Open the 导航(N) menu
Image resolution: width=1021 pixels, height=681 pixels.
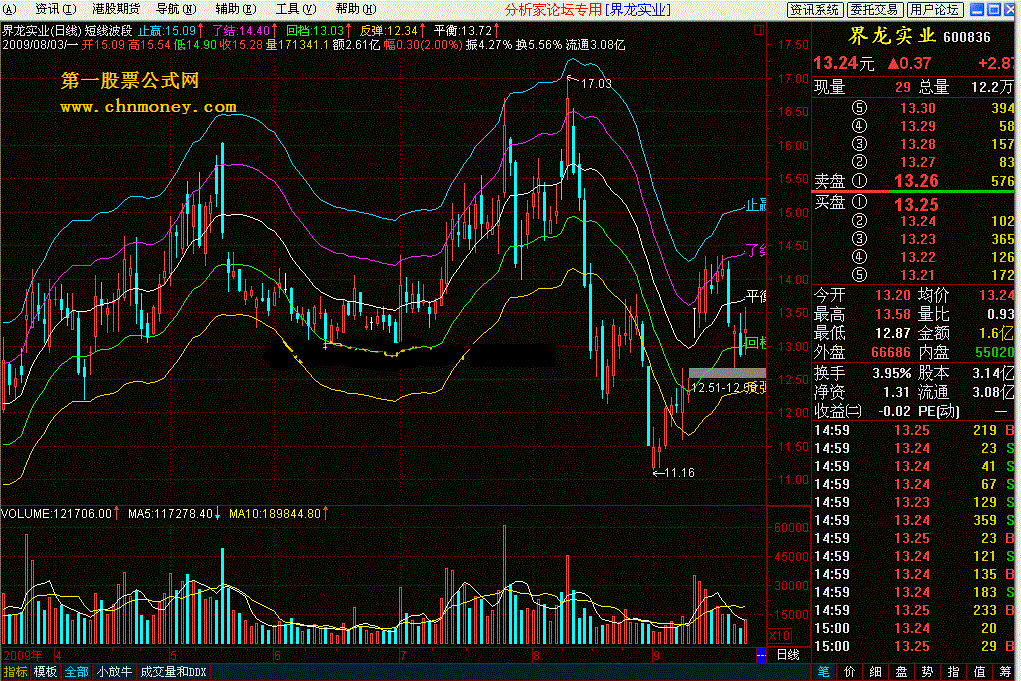coord(176,9)
